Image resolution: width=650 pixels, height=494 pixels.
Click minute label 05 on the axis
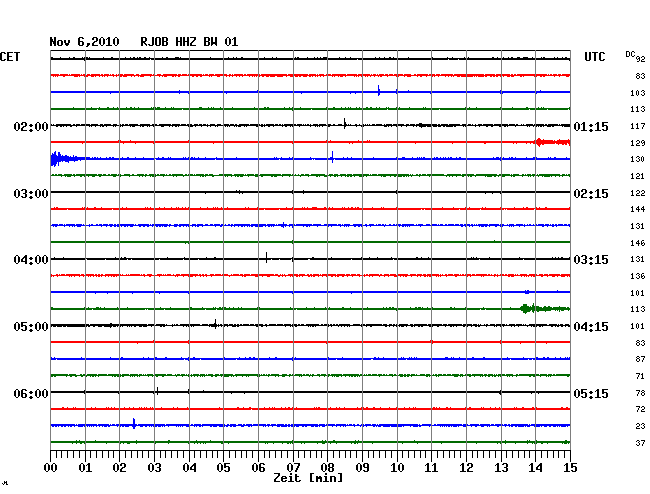pyautogui.click(x=223, y=468)
